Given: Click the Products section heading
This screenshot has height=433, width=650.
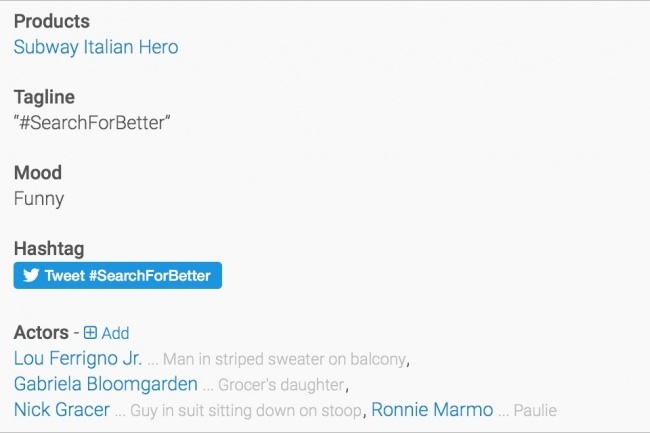Looking at the screenshot, I should click(52, 21).
